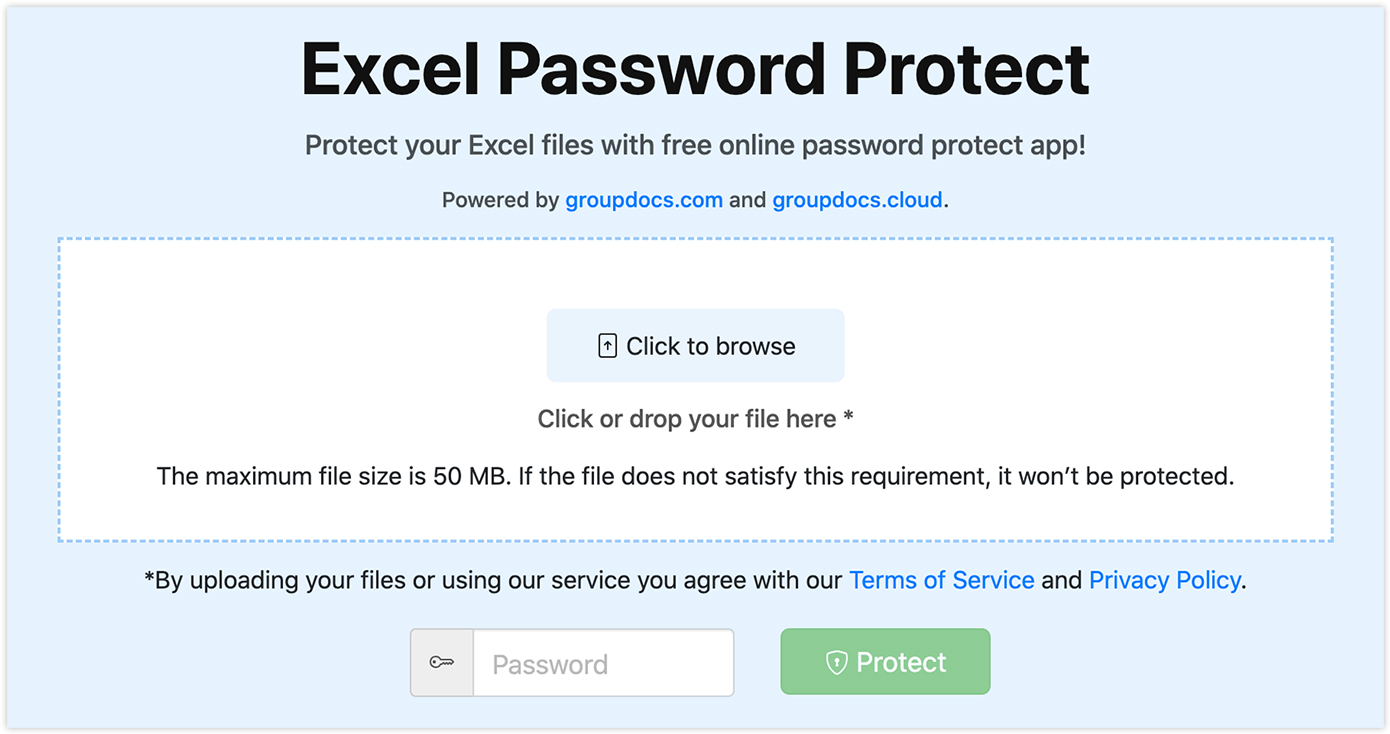Open the groupdocs.com link
This screenshot has height=734, width=1390.
[643, 199]
